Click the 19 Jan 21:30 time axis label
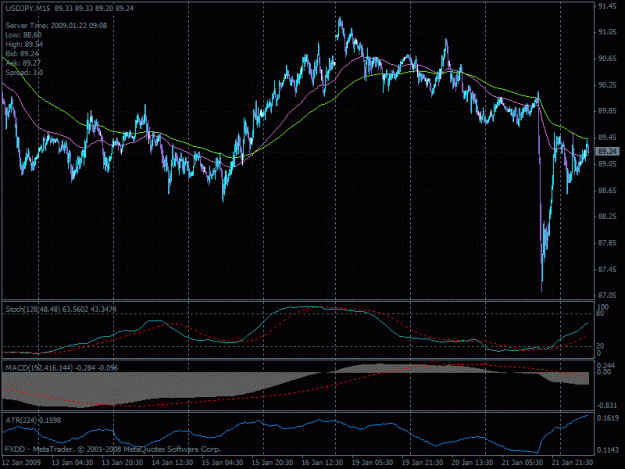Viewport: 625px width, 469px height. 423,462
